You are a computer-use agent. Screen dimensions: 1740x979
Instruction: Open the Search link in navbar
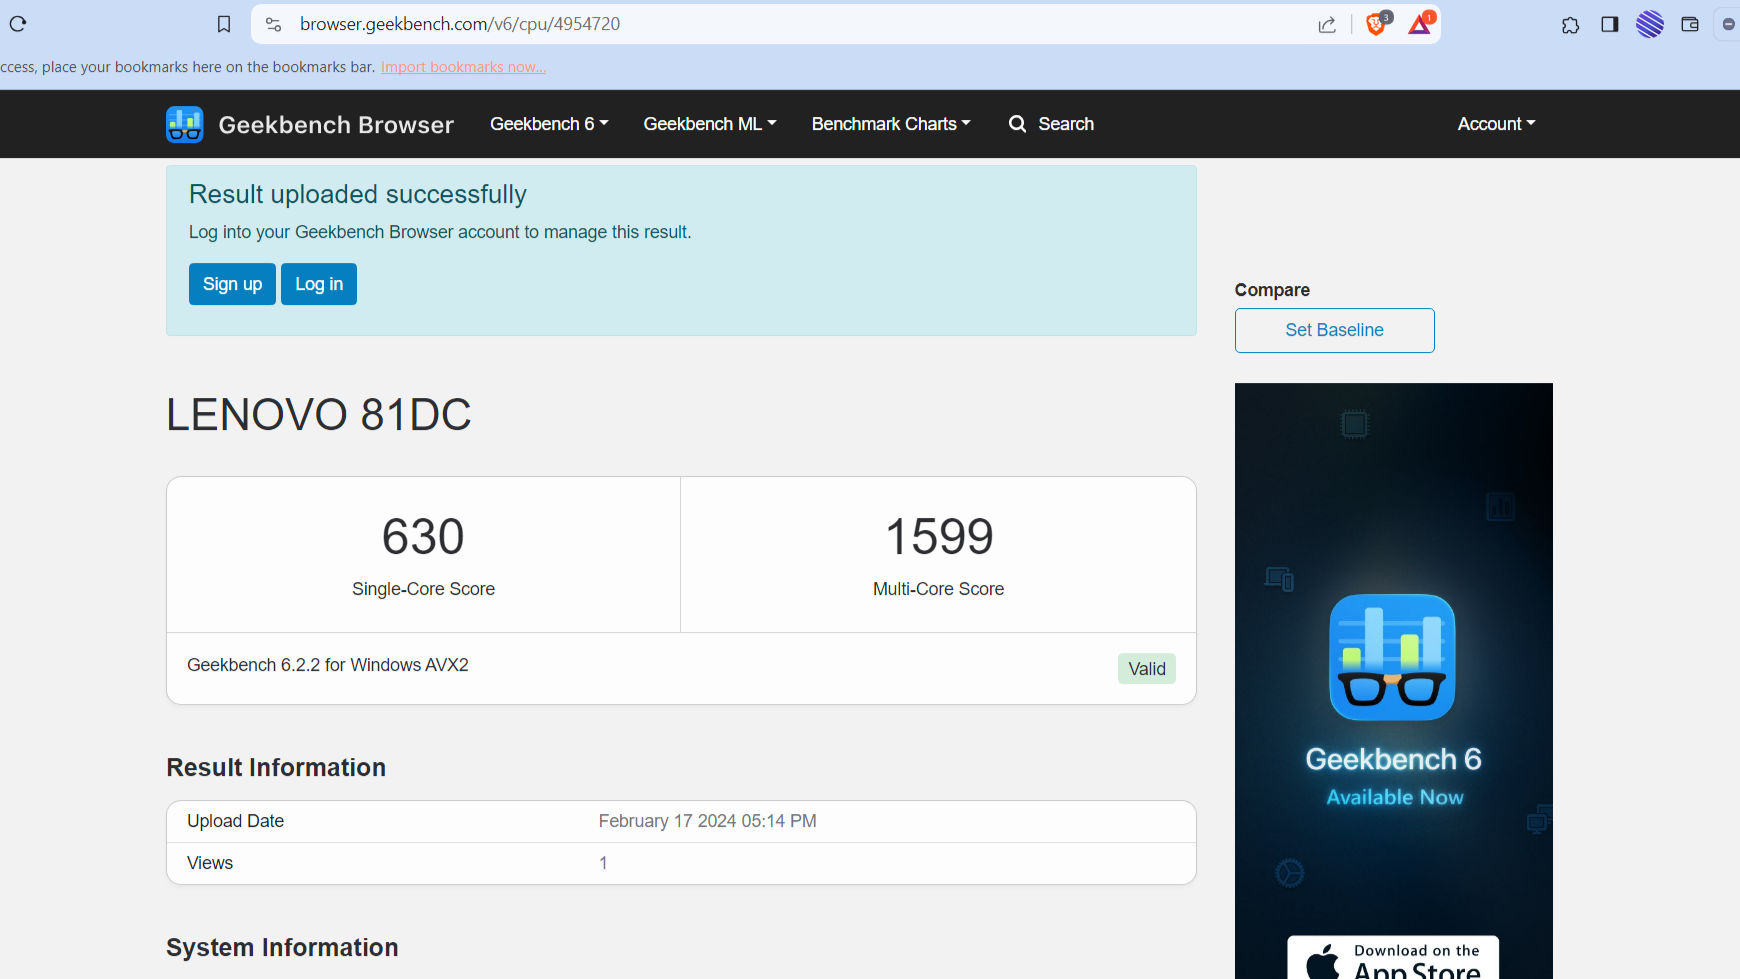coord(1066,124)
